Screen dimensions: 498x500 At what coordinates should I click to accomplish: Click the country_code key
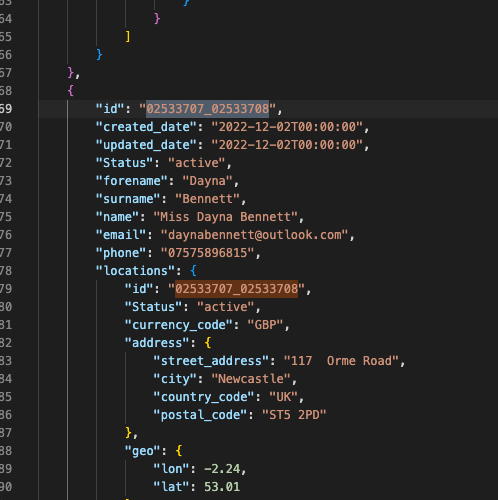[x=204, y=397]
